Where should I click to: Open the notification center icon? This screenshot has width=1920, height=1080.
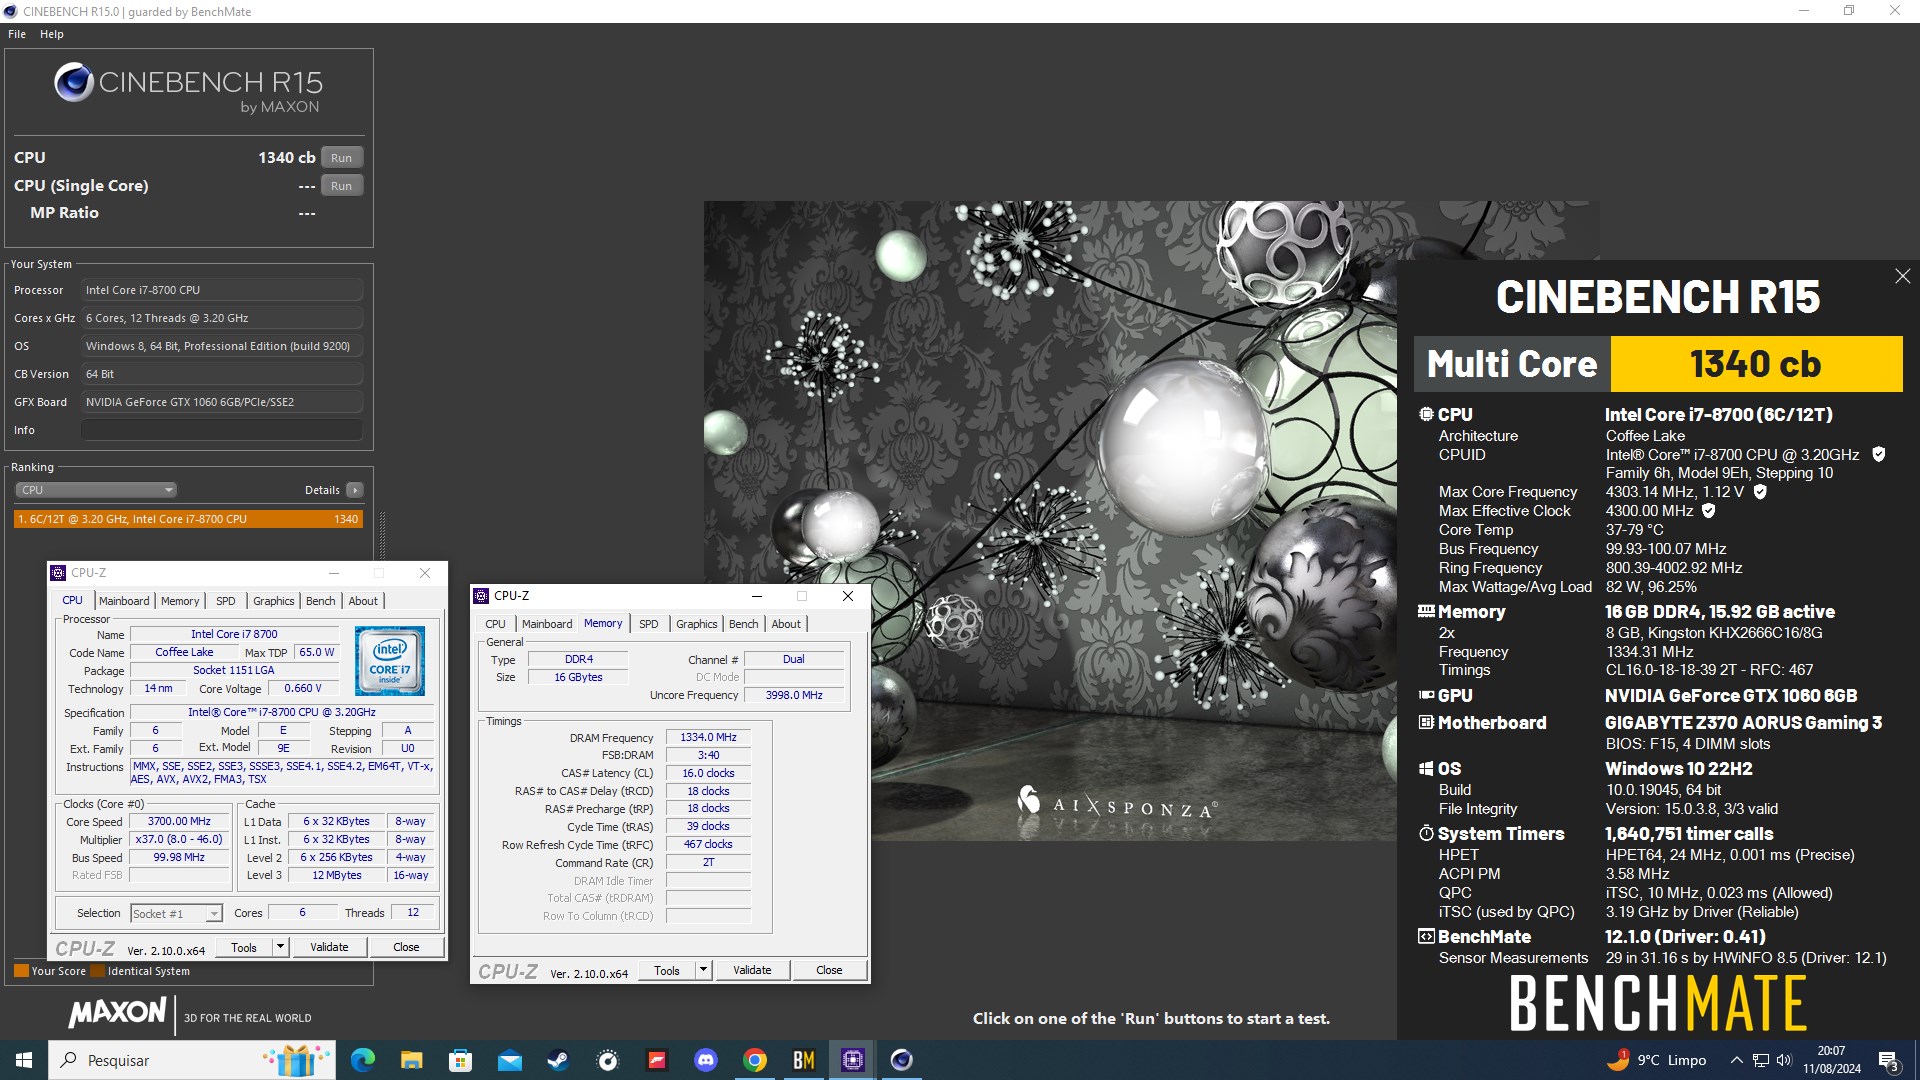[1888, 1060]
